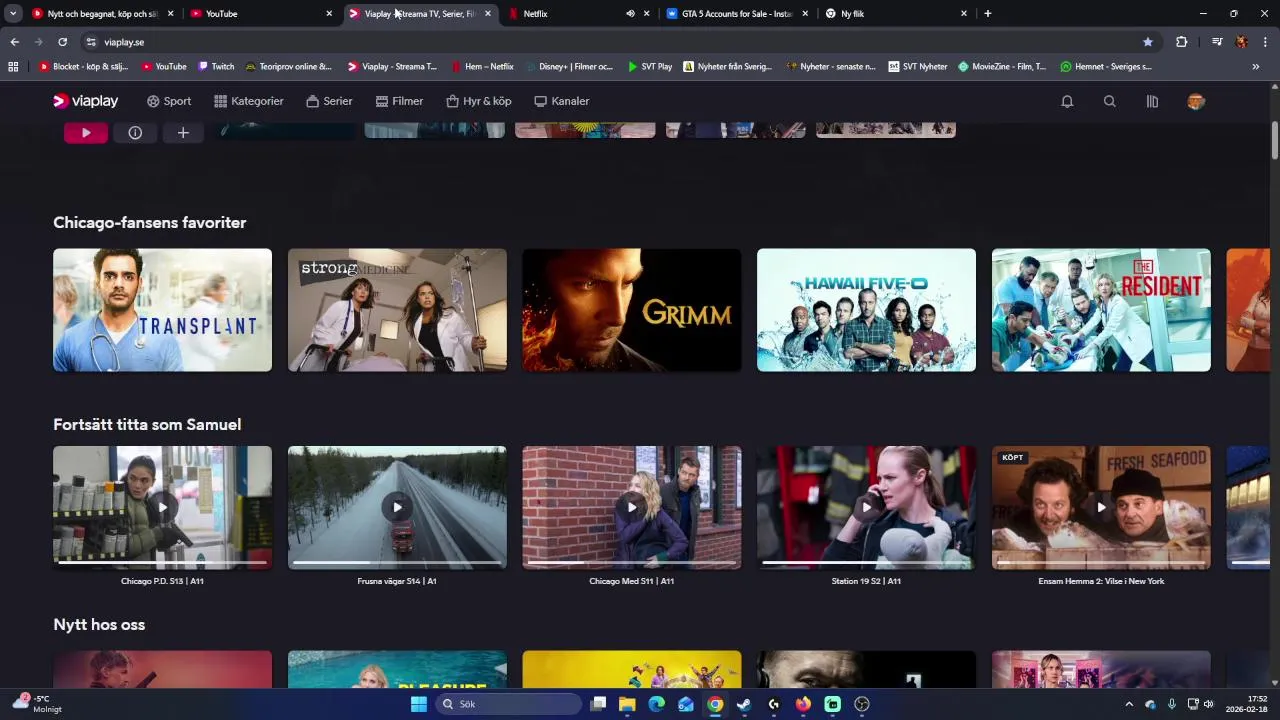This screenshot has height=720, width=1280.
Task: Reload the Viaplay page
Action: click(62, 42)
